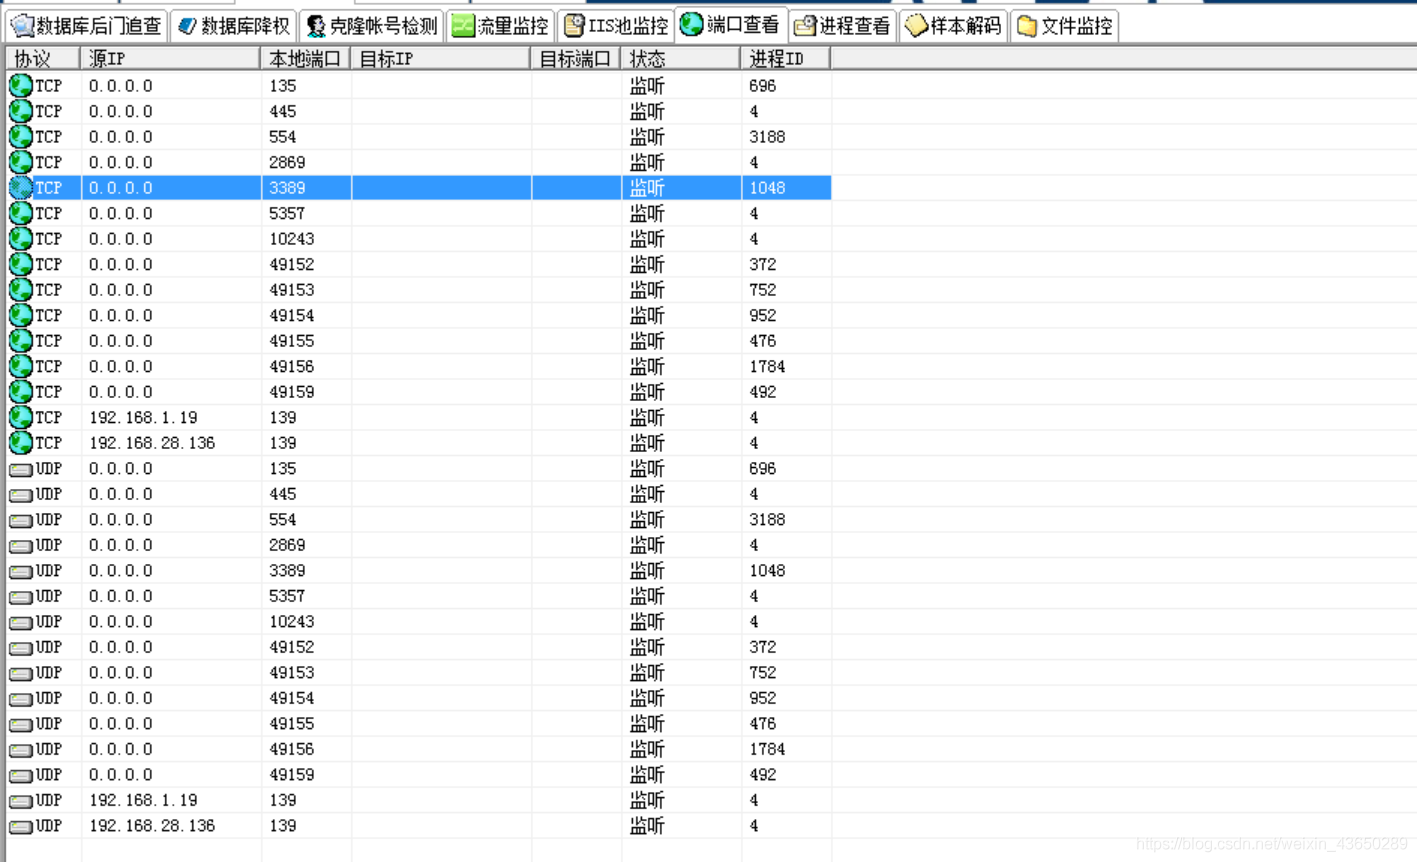Sort by the 协议 column header
1417x862 pixels.
click(x=44, y=59)
